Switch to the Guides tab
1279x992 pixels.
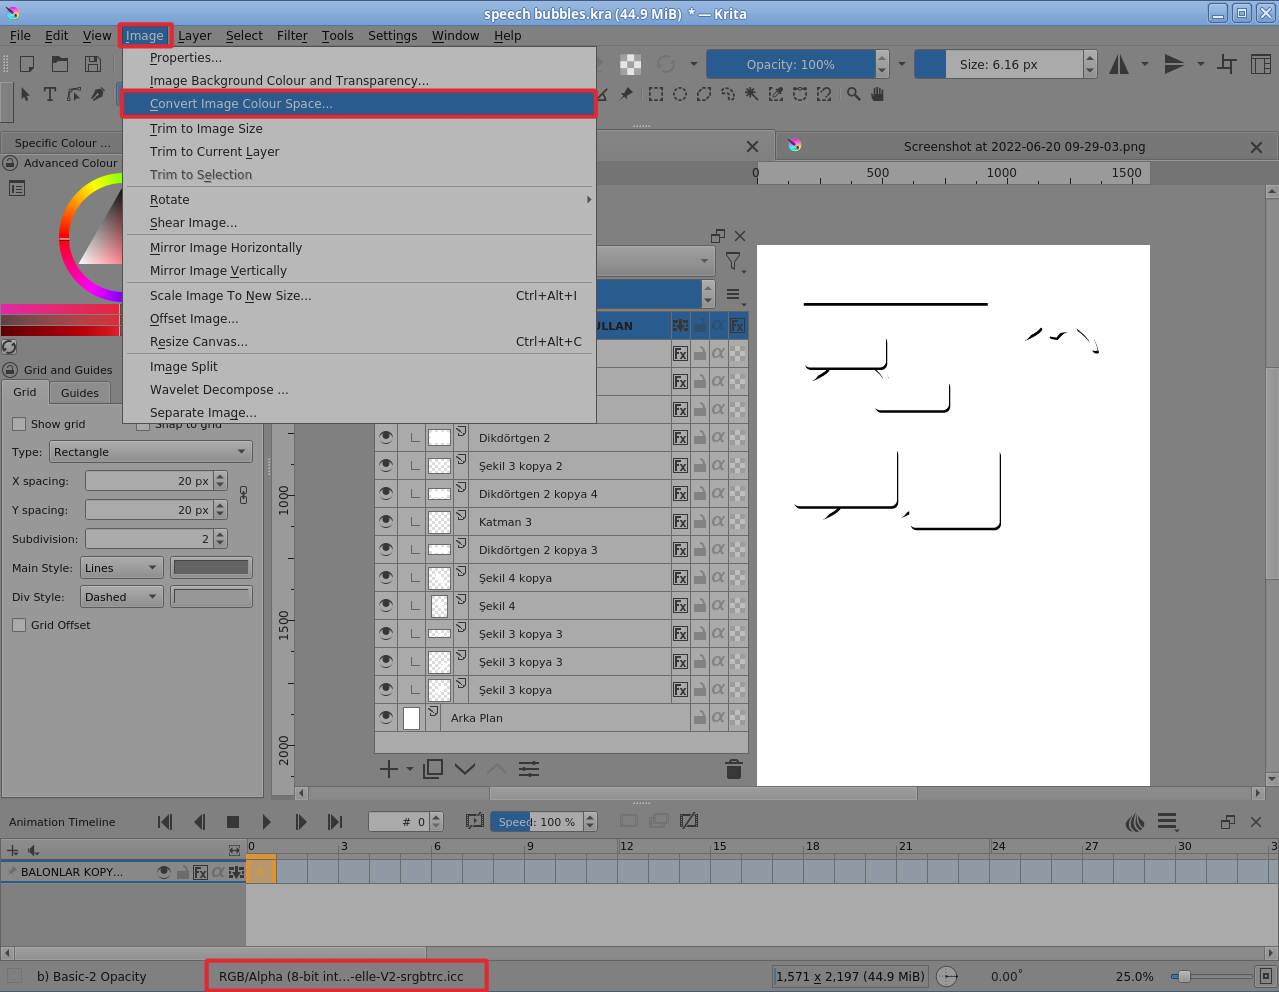(x=80, y=393)
